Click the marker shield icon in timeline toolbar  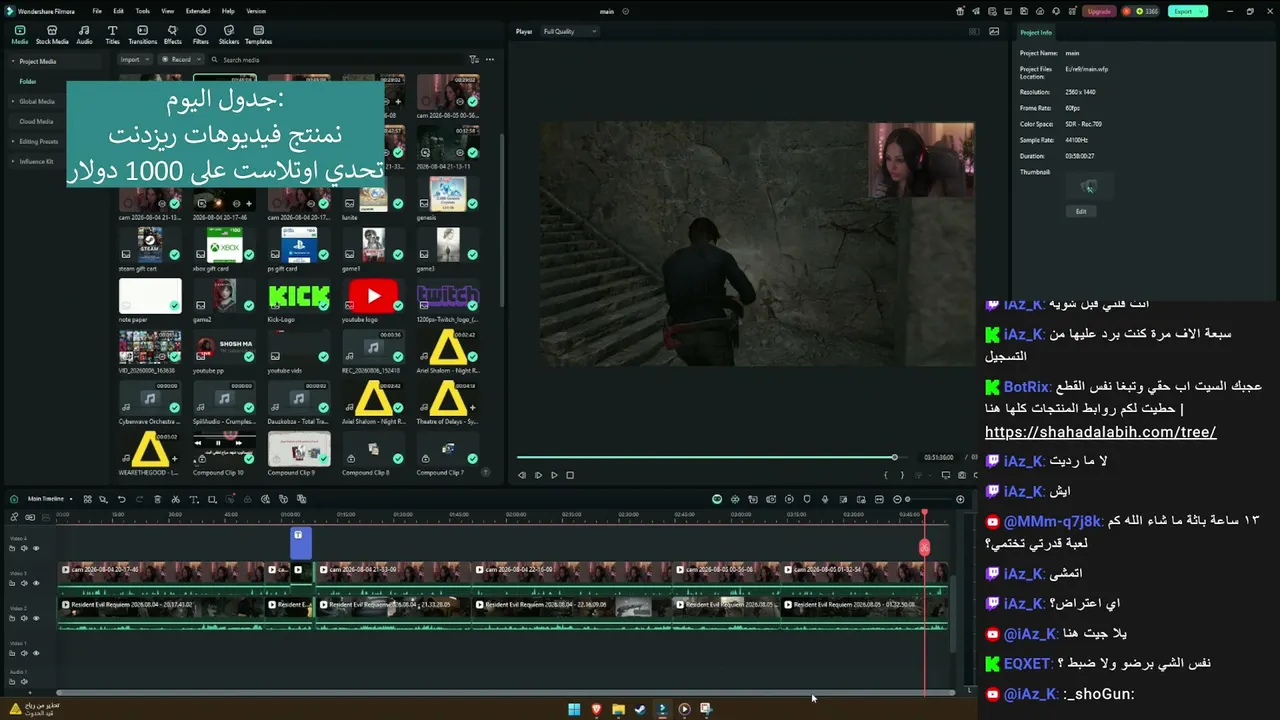(807, 499)
